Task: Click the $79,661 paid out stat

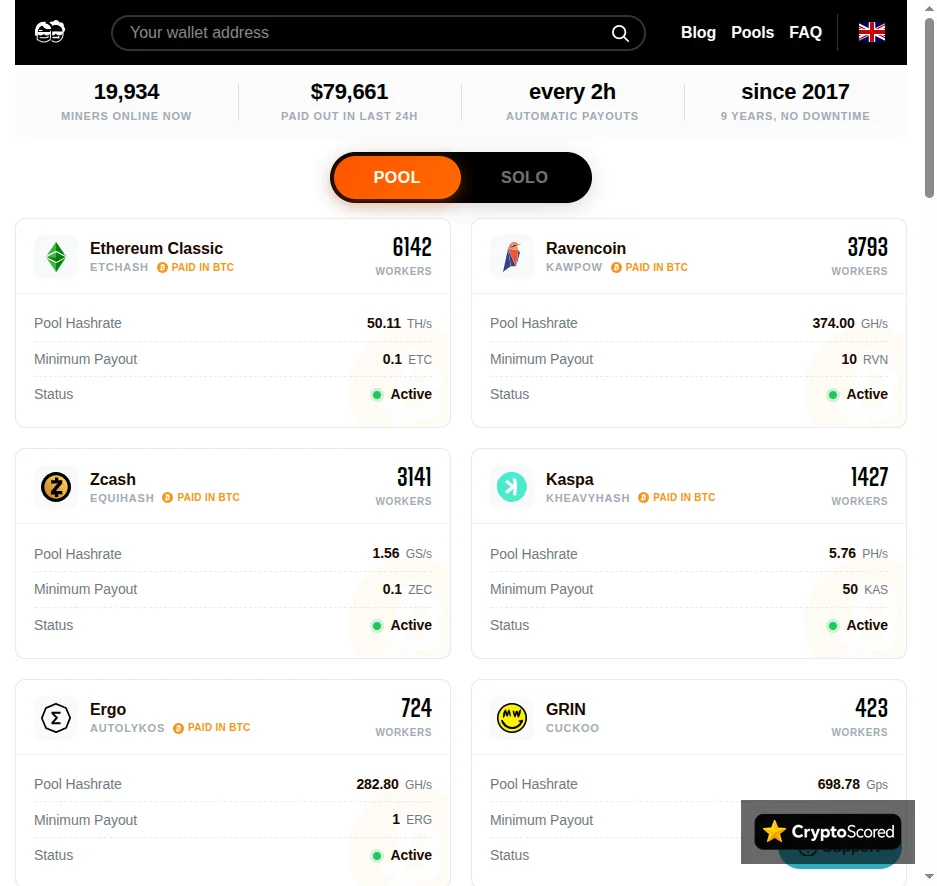Action: click(x=349, y=102)
